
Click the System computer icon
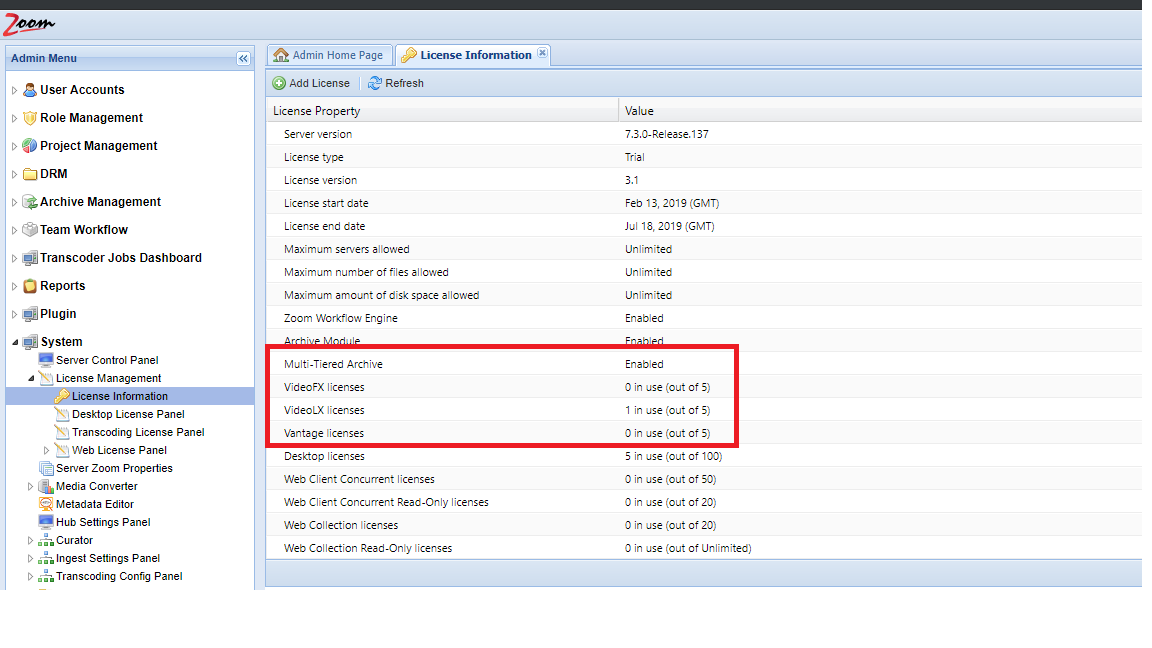click(x=30, y=342)
